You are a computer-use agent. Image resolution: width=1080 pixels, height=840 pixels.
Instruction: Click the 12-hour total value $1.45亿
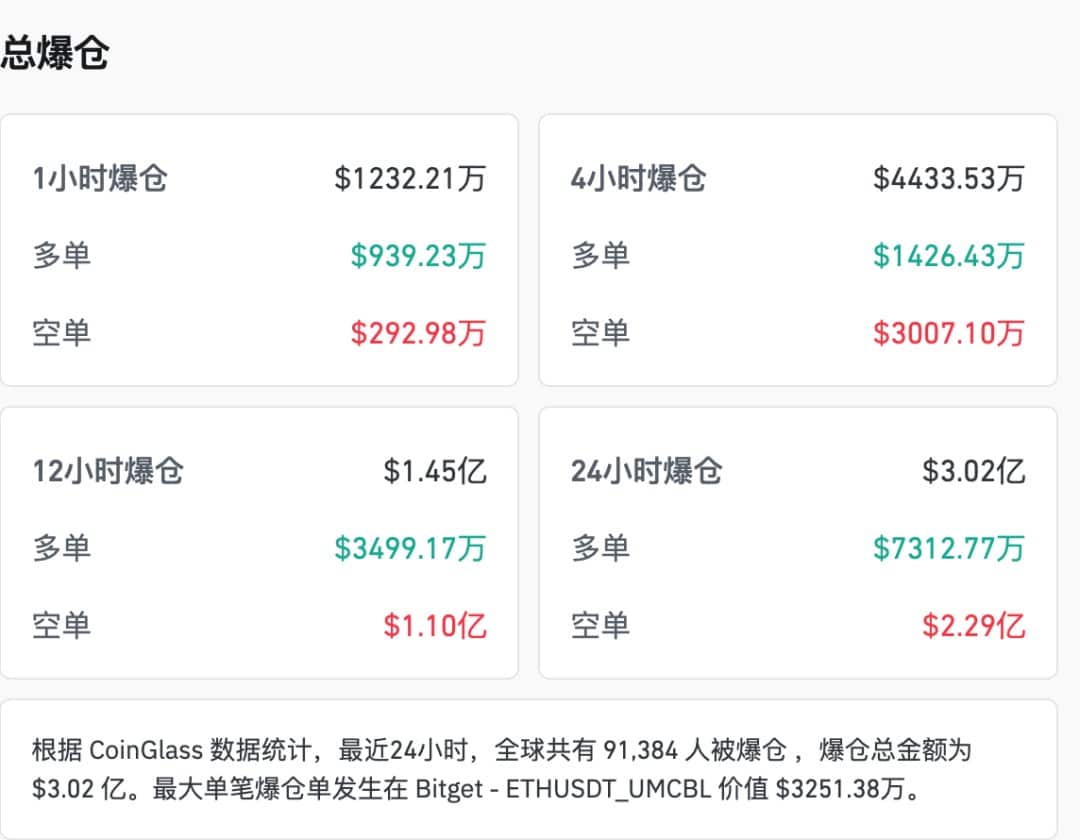click(x=435, y=471)
